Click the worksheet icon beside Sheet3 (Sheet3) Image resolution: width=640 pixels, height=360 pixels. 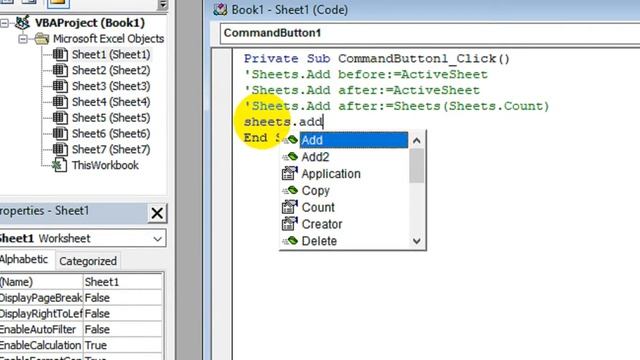[x=60, y=86]
